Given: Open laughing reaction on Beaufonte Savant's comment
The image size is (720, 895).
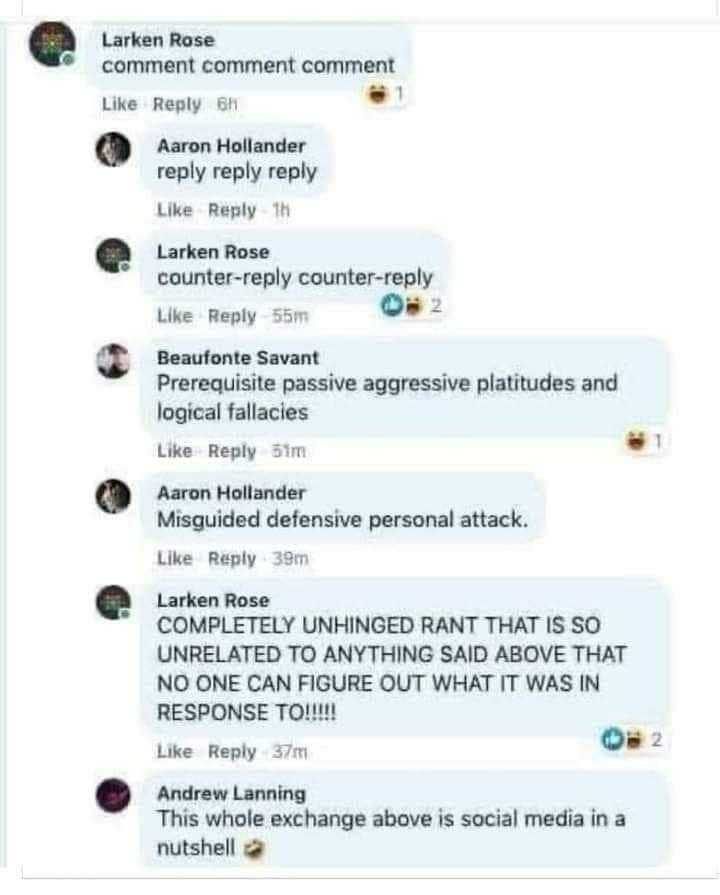Looking at the screenshot, I should (645, 441).
